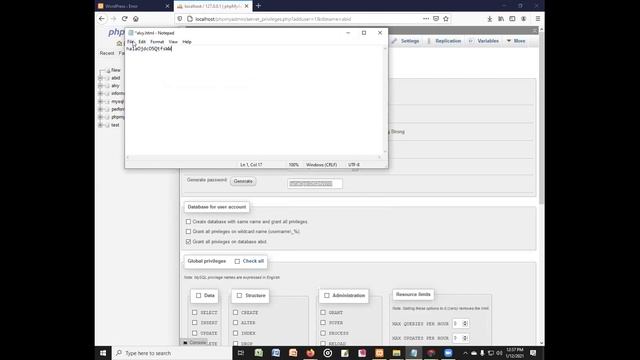Reload the page in Firefox

click(124, 19)
